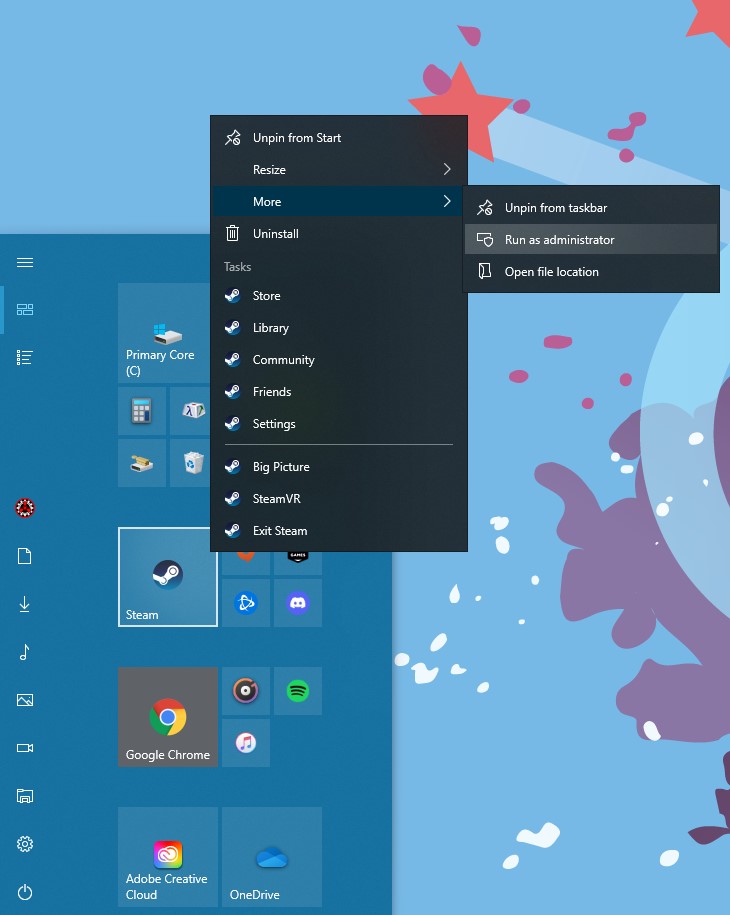Screen dimensions: 730x915
Task: Open the Steam tile
Action: [x=168, y=577]
